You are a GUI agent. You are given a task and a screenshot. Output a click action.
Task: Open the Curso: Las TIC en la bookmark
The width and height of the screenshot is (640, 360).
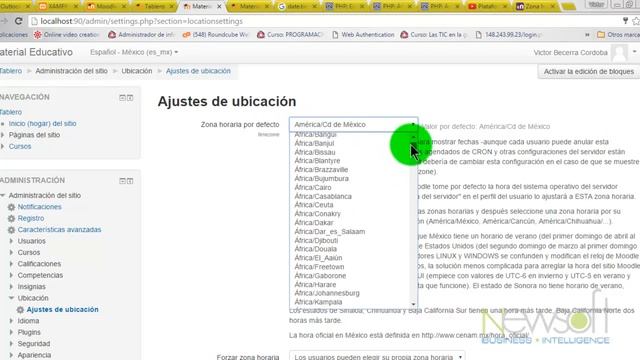coord(433,35)
